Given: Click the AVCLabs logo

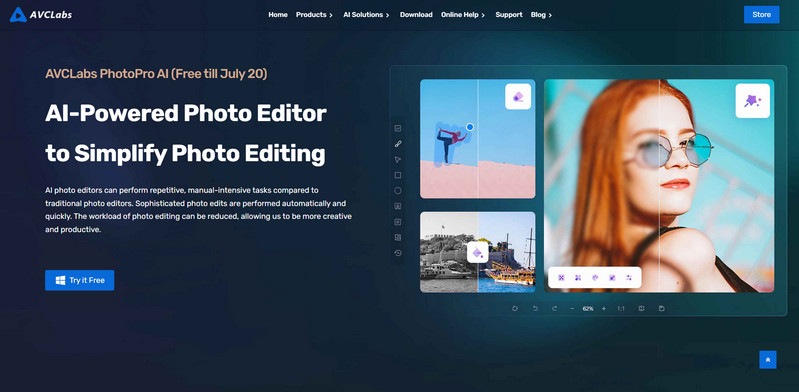Looking at the screenshot, I should click(x=41, y=15).
